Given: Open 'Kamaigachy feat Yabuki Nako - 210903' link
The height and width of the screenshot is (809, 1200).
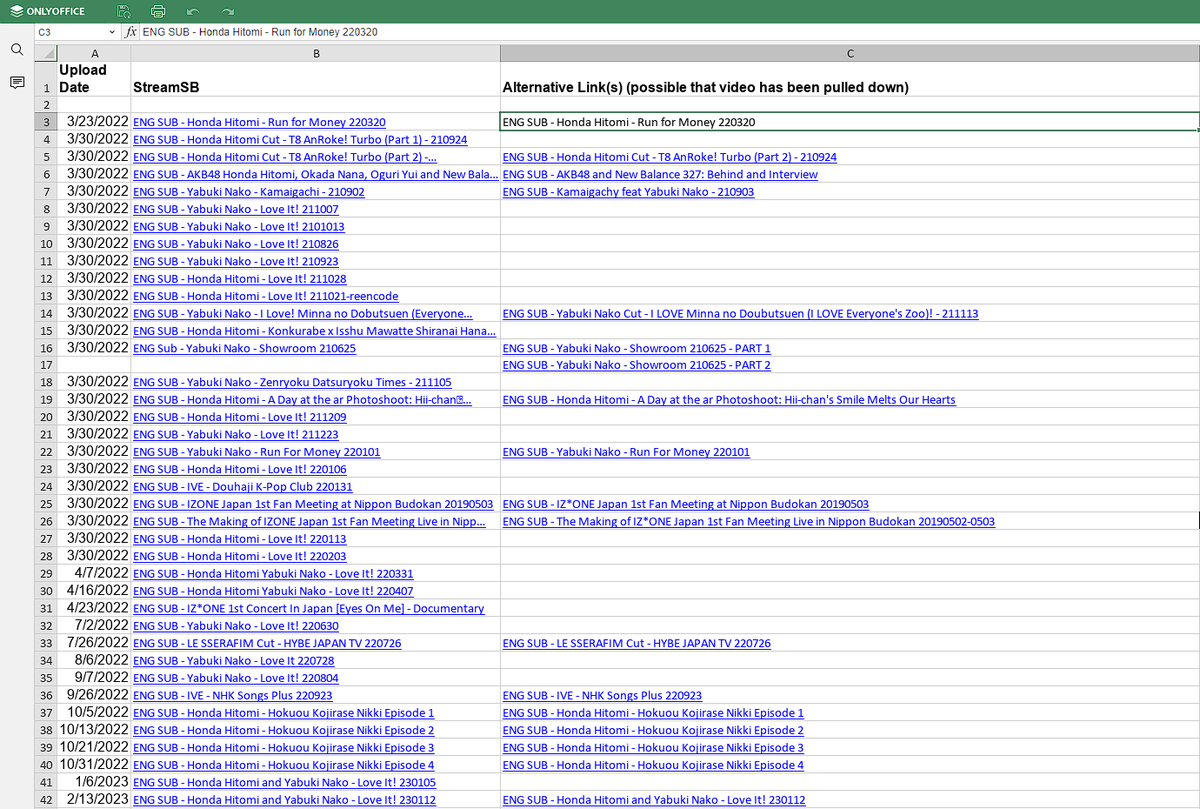Looking at the screenshot, I should pyautogui.click(x=628, y=192).
